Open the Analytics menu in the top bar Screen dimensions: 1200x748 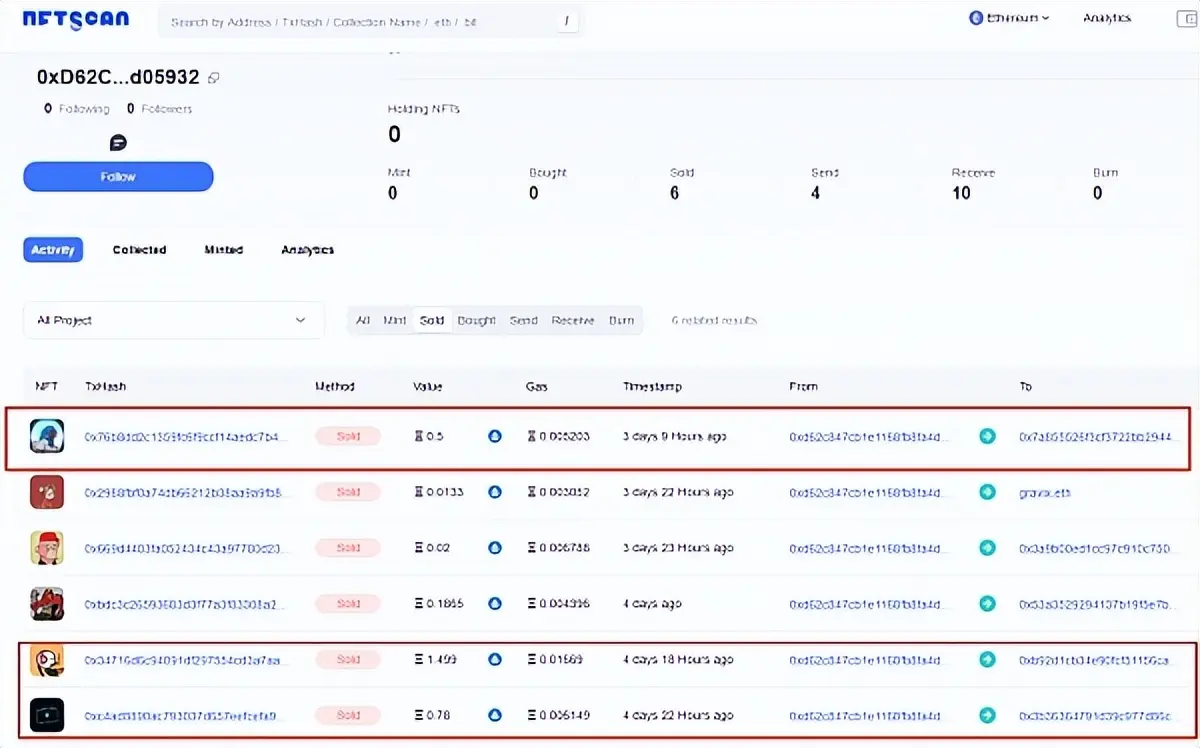1107,18
